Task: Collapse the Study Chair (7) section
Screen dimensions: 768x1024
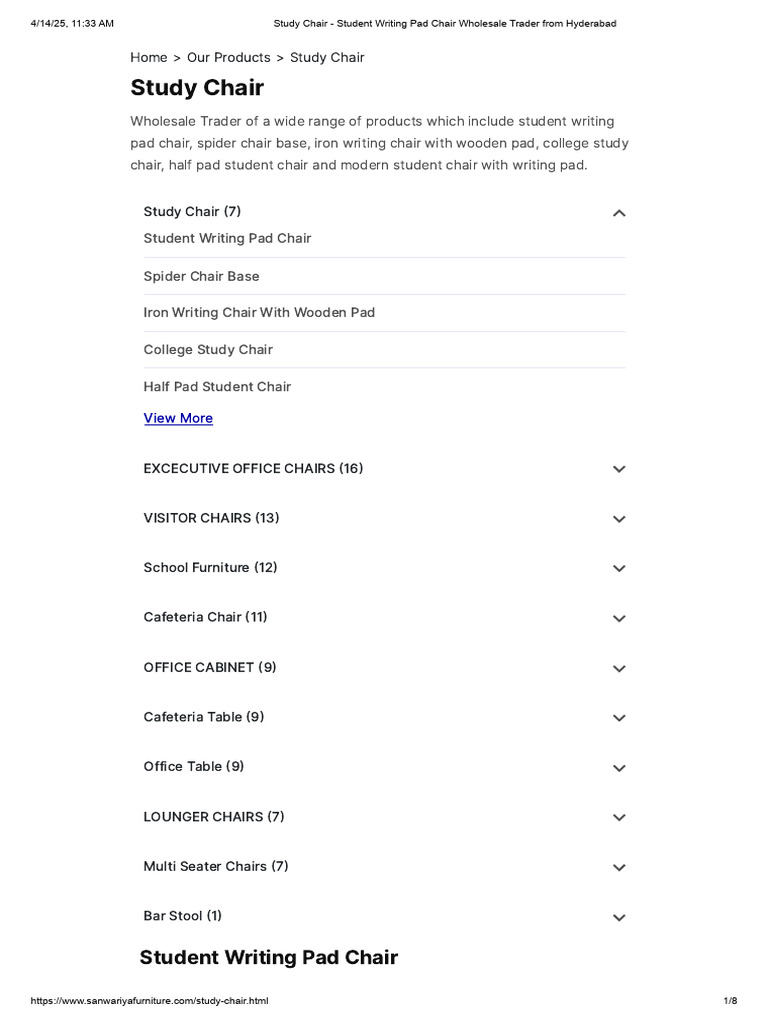Action: pyautogui.click(x=618, y=213)
